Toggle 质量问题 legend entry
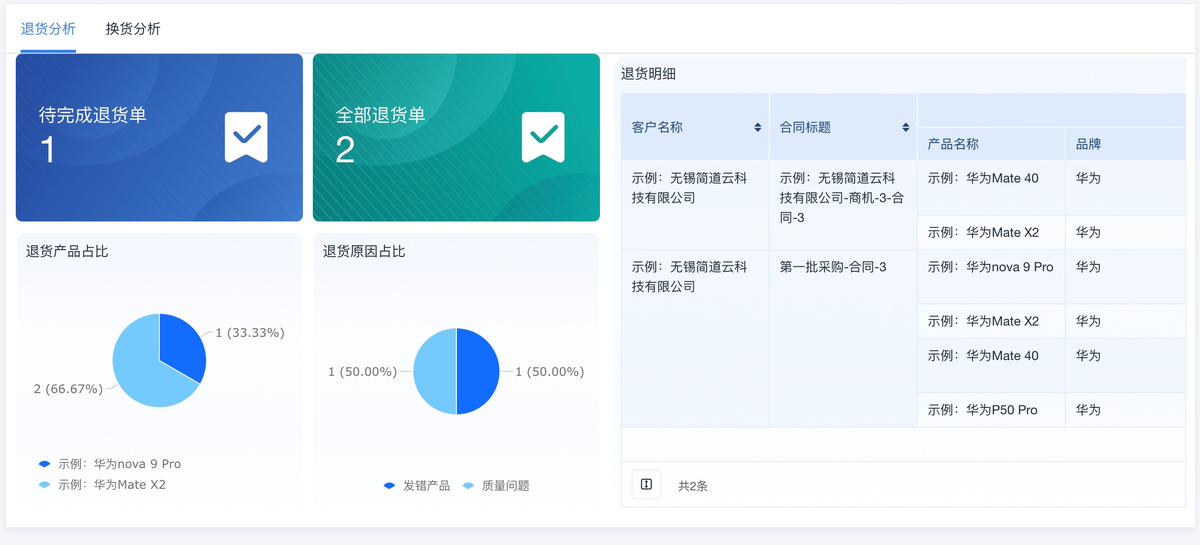Image resolution: width=1200 pixels, height=545 pixels. (x=496, y=486)
